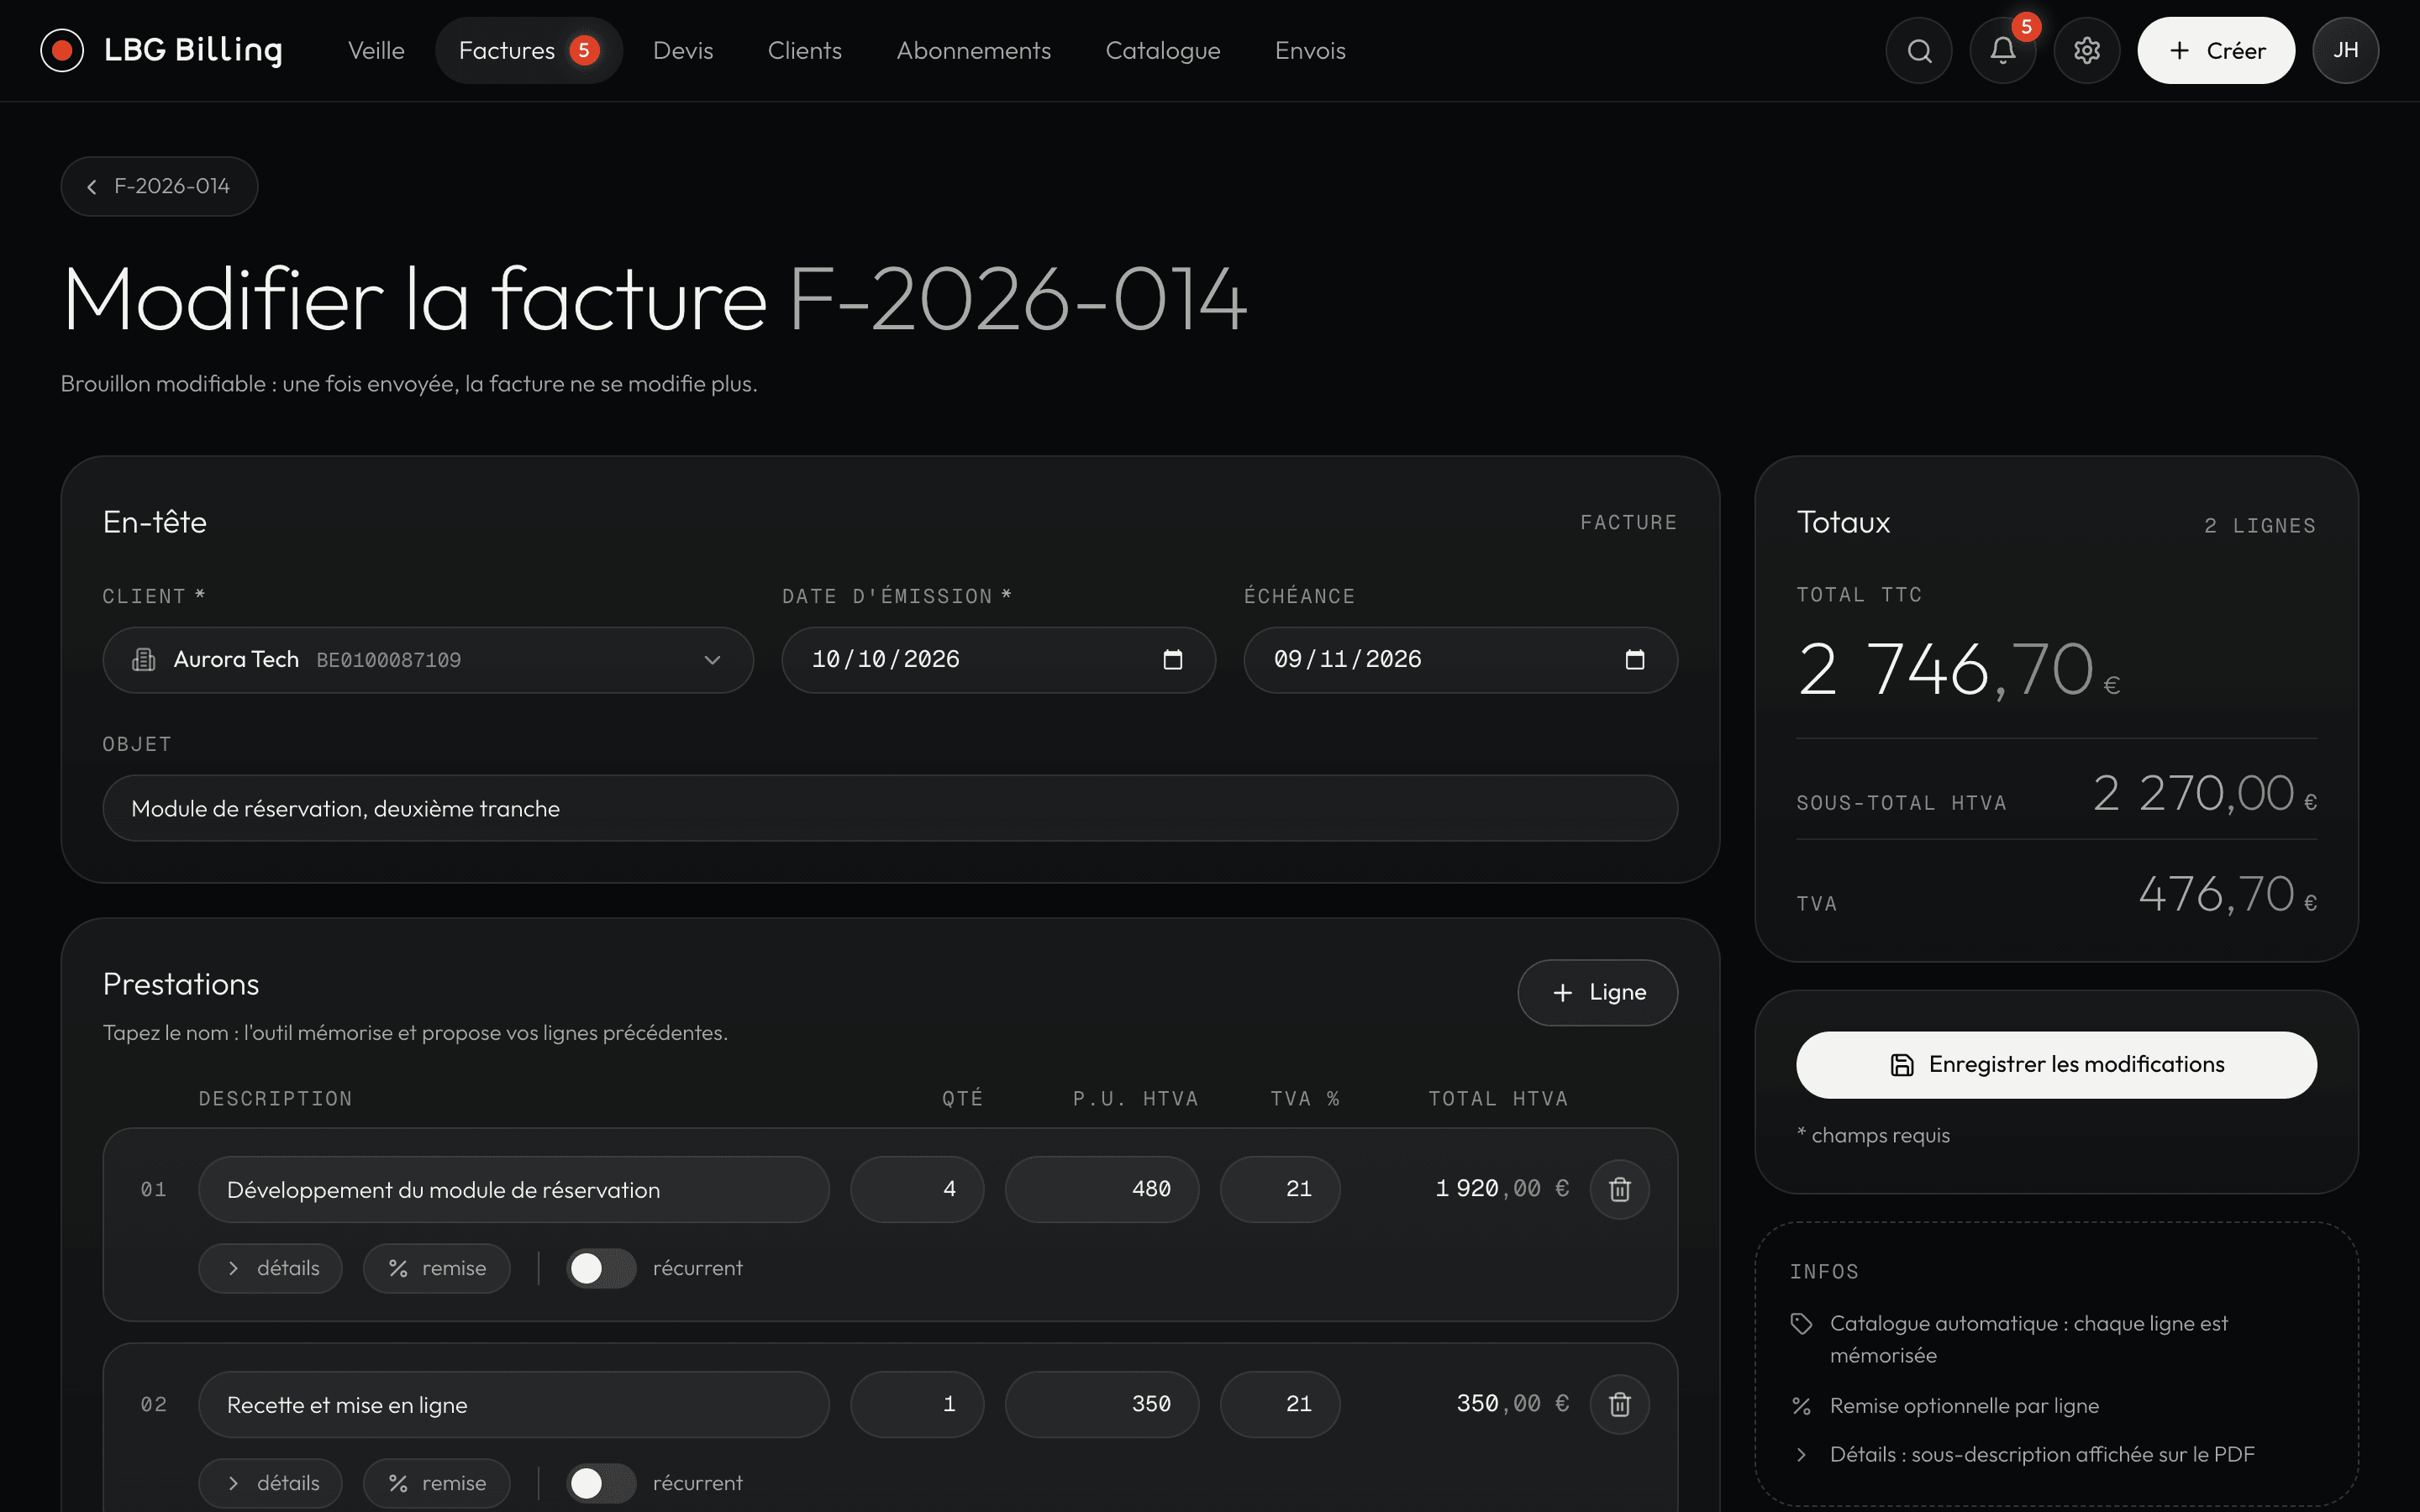Open remise option on line 01
Viewport: 2420px width, 1512px height.
point(437,1268)
